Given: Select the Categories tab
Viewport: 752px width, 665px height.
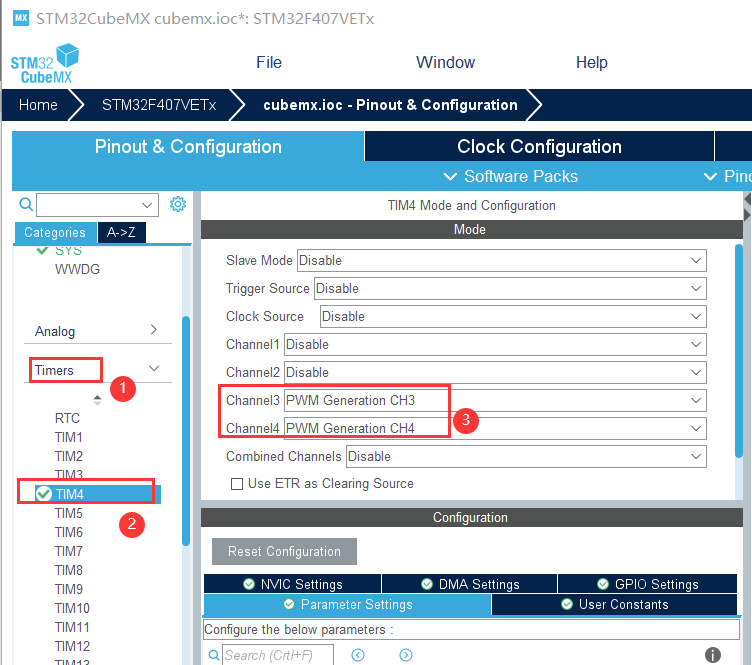Looking at the screenshot, I should tap(55, 233).
